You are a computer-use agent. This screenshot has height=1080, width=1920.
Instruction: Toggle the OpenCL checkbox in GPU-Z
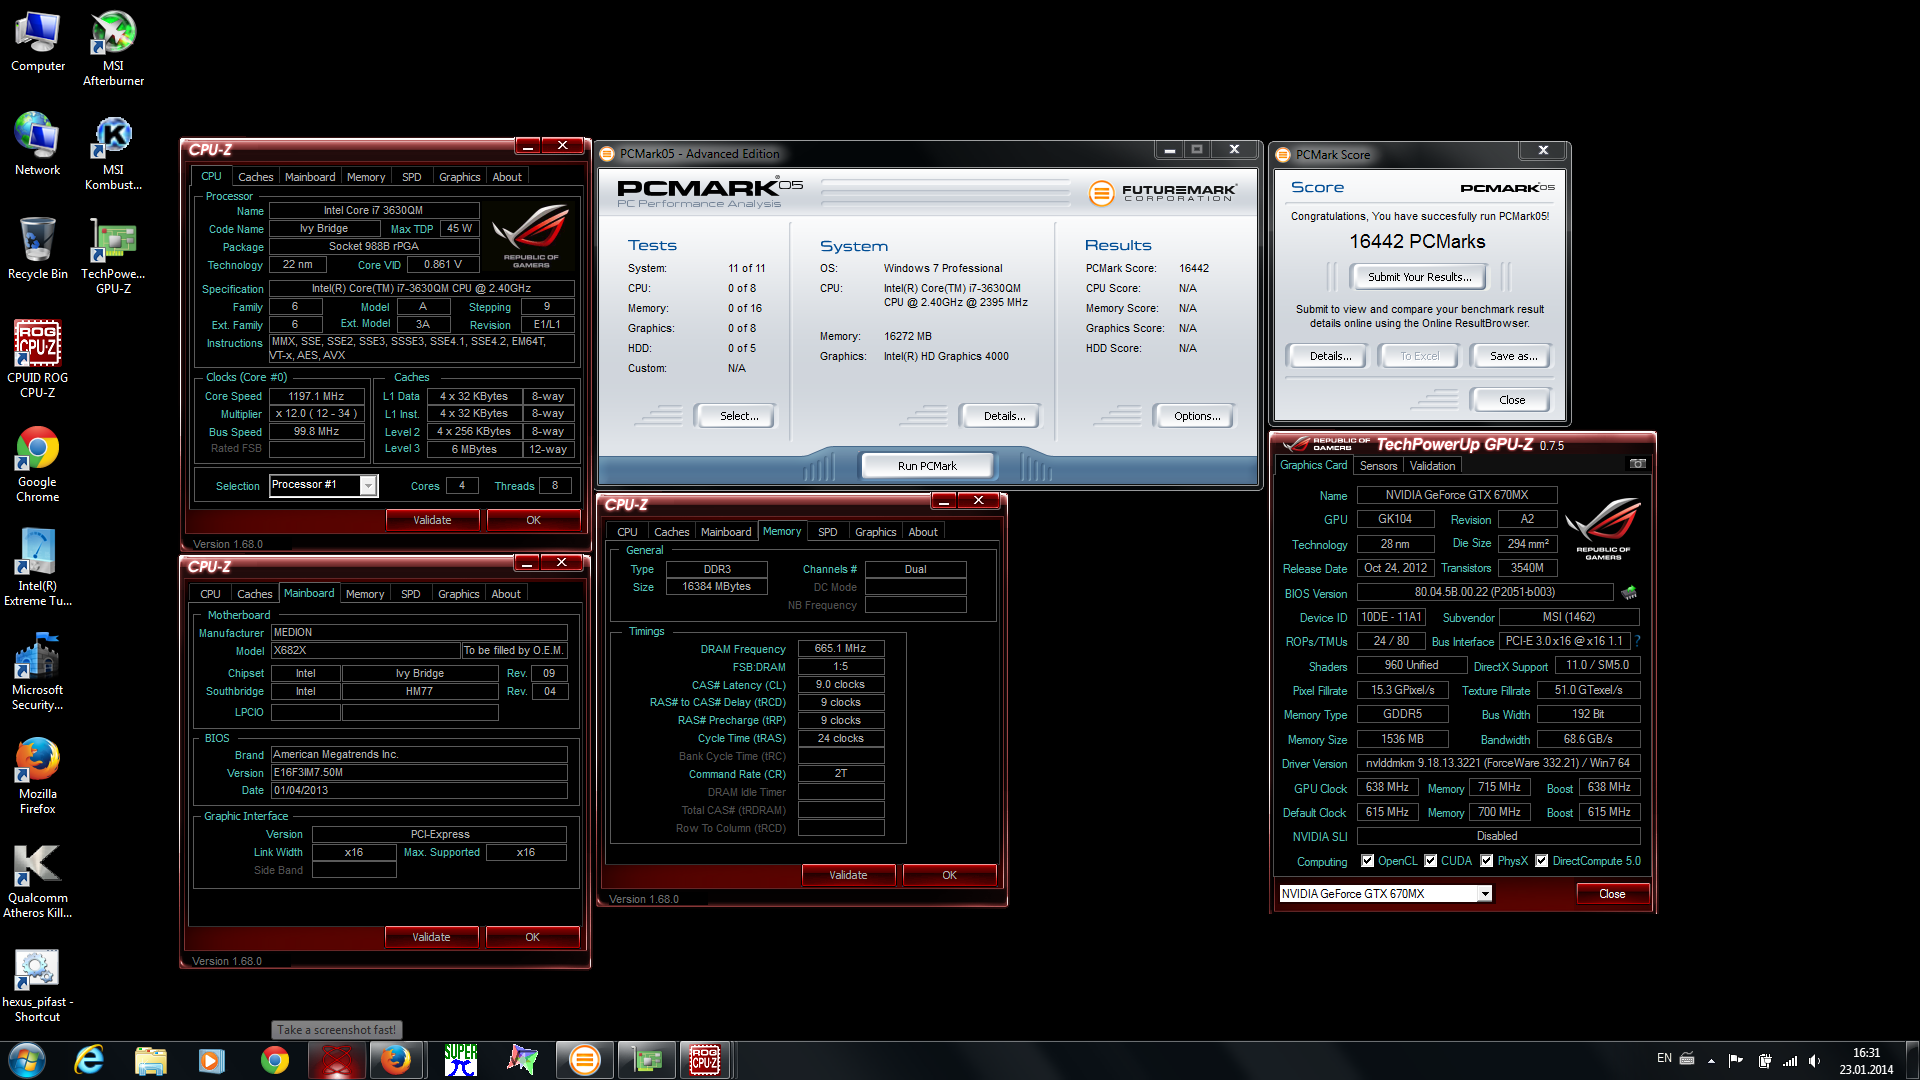(1367, 861)
